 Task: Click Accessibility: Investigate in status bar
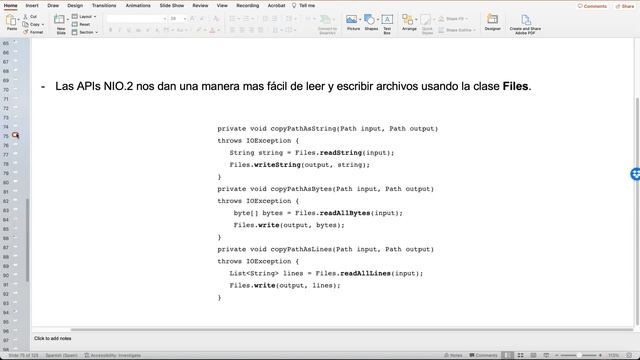tap(113, 356)
